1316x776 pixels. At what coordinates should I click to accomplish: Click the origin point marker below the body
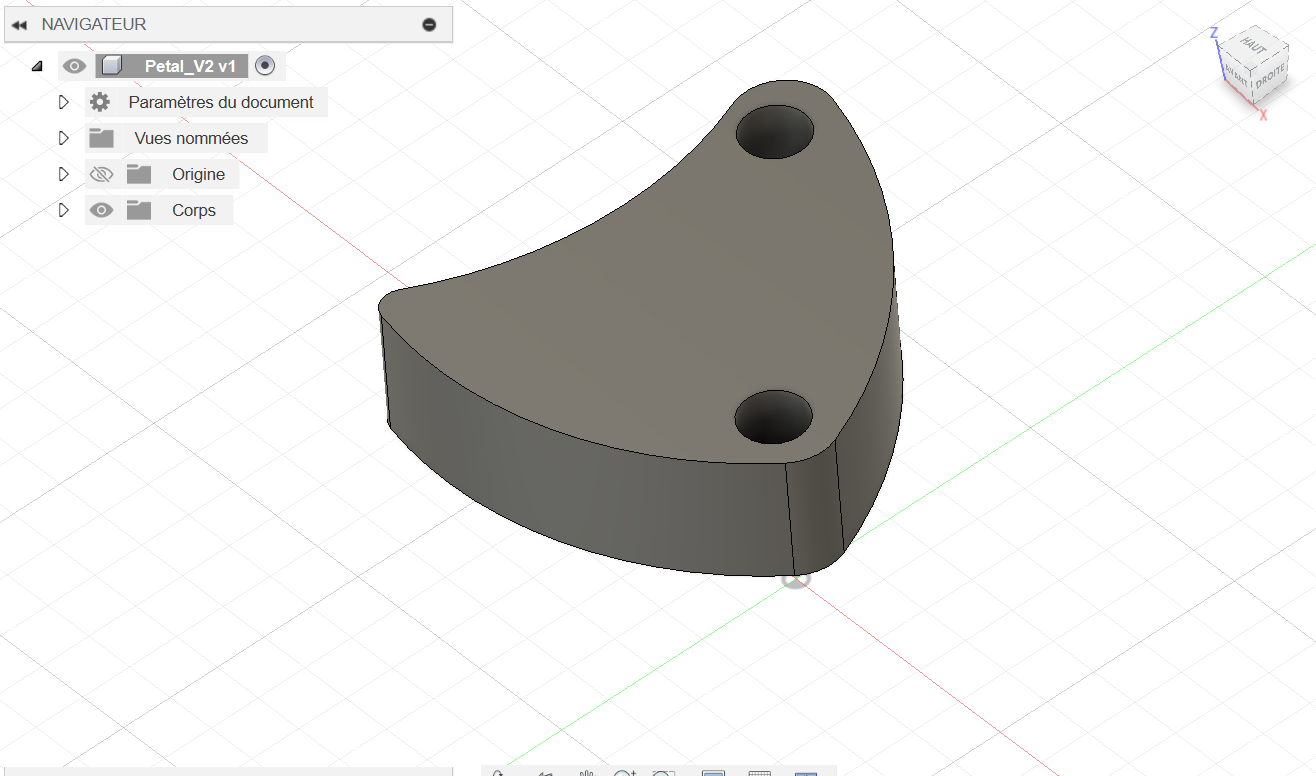point(795,579)
